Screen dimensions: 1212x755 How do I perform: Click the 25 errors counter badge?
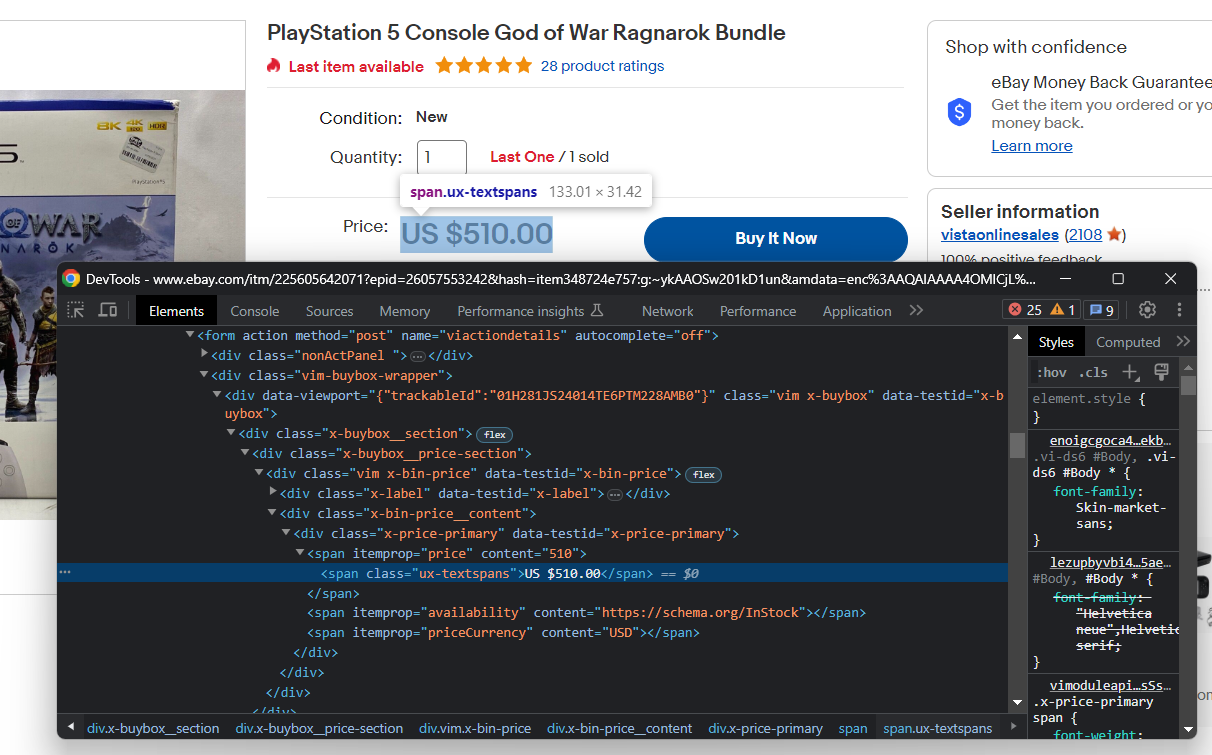click(1025, 310)
